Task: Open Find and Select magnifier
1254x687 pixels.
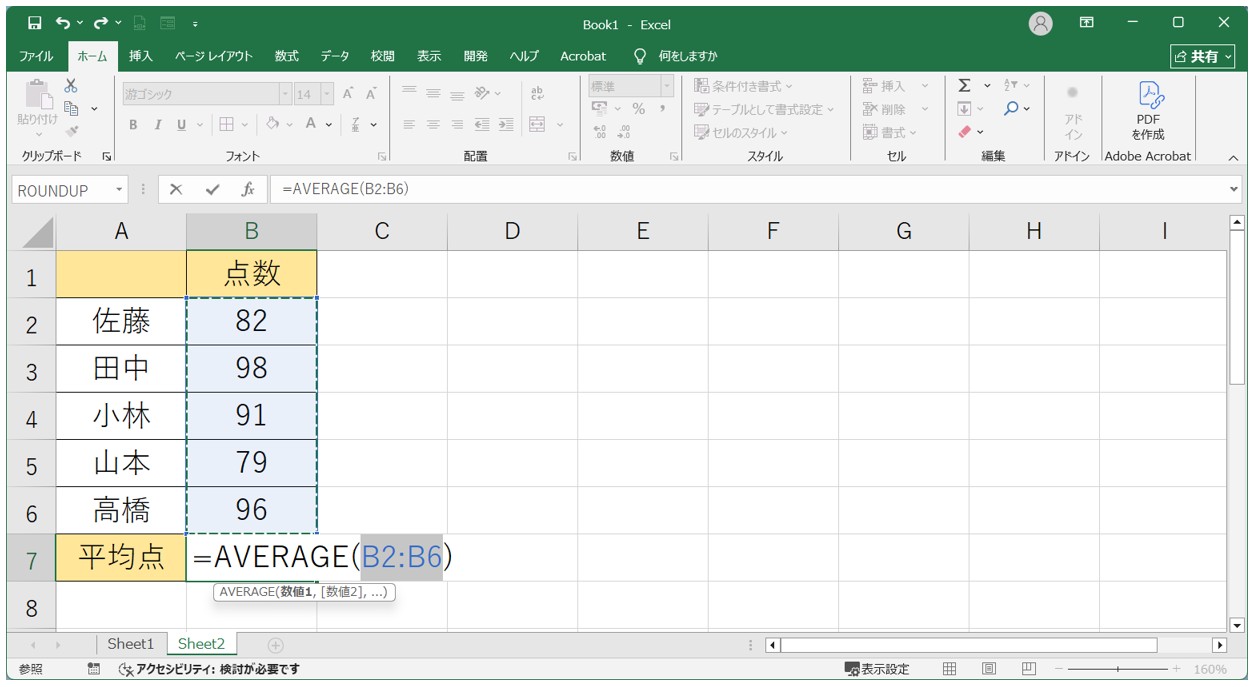Action: [x=1011, y=108]
